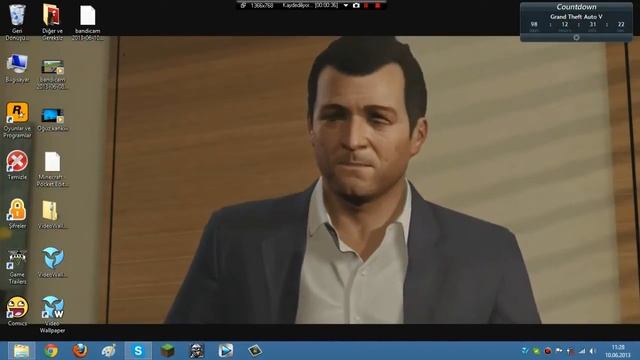Viewport: 640px width, 360px height.
Task: Click the red recording tray icon
Action: (548, 351)
